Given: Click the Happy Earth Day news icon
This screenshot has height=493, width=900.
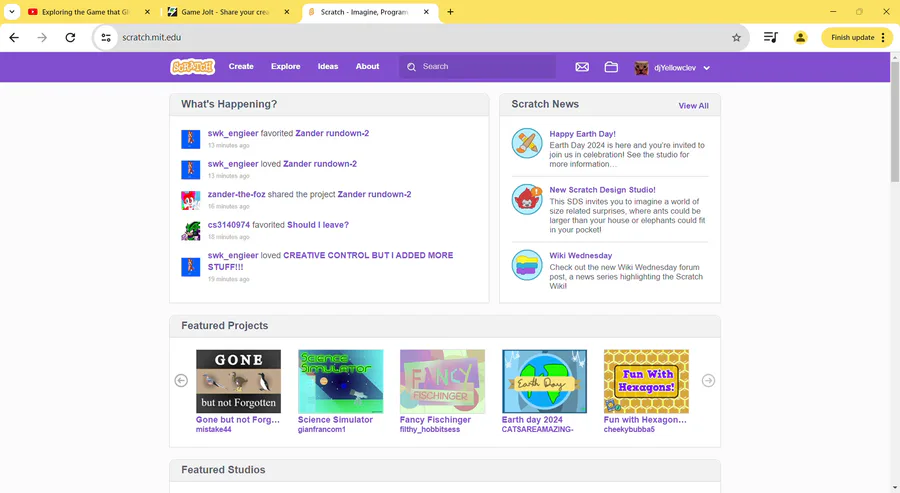Looking at the screenshot, I should (x=527, y=143).
